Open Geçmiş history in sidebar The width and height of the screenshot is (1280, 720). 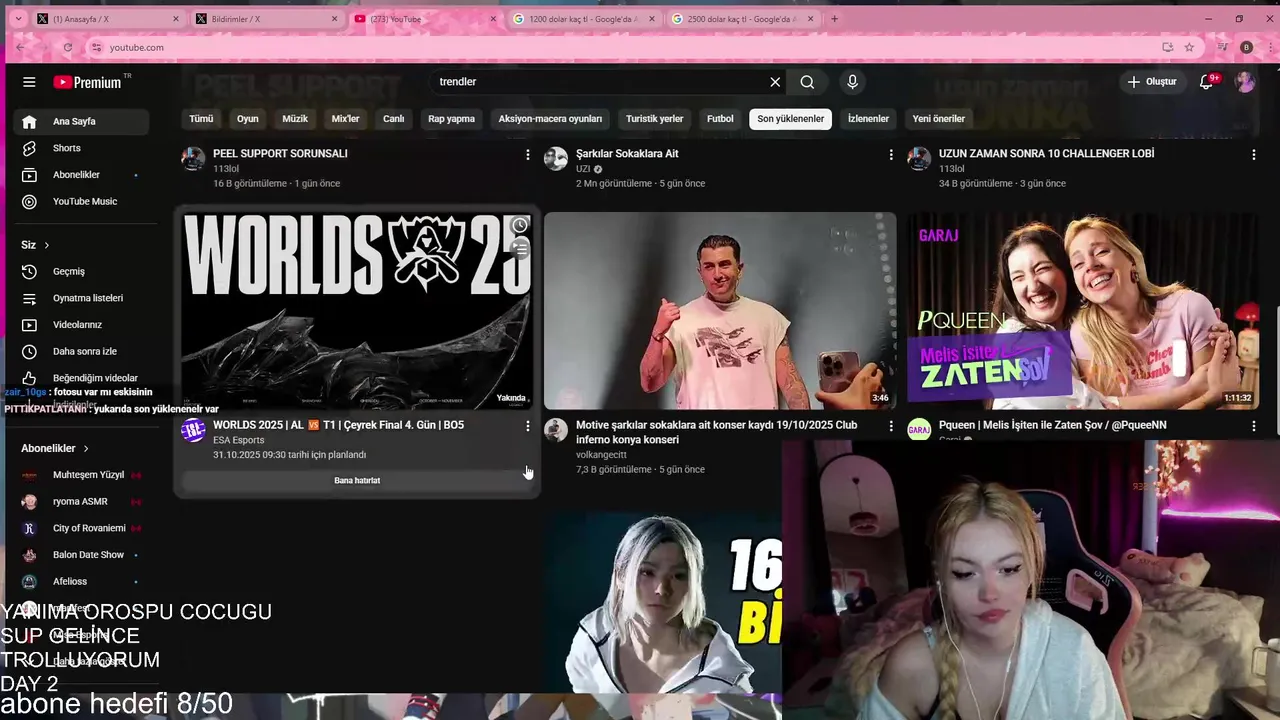click(81, 272)
